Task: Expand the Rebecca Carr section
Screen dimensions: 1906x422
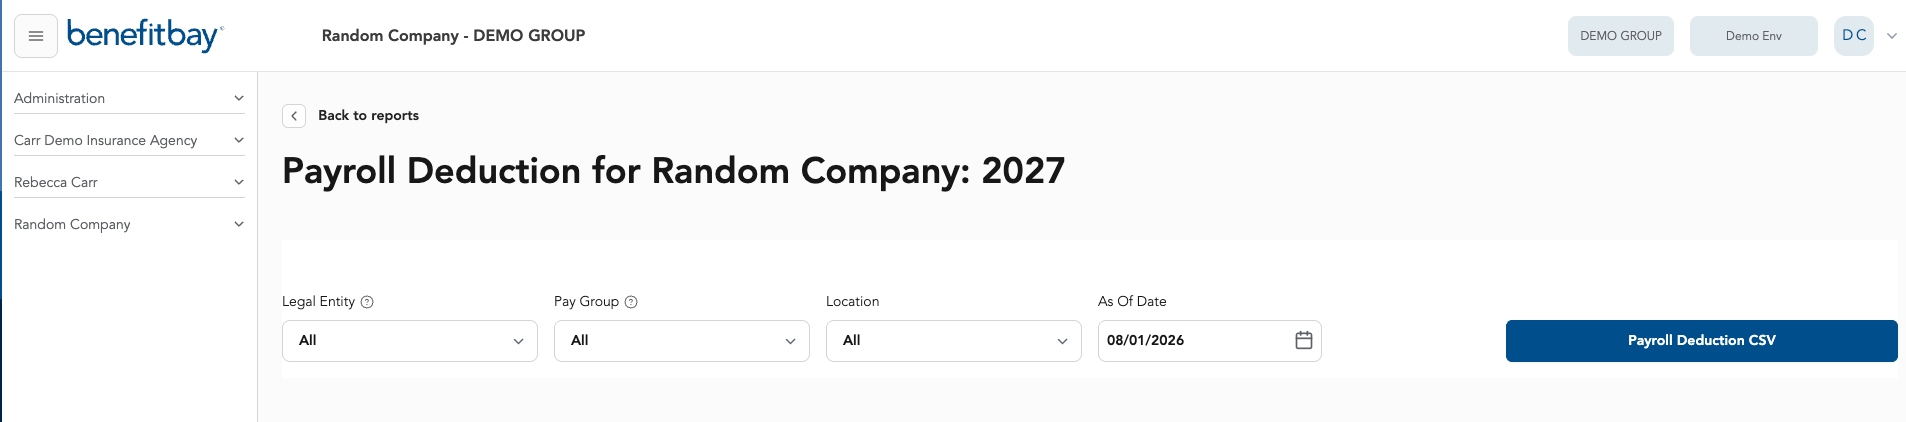Action: coord(129,182)
